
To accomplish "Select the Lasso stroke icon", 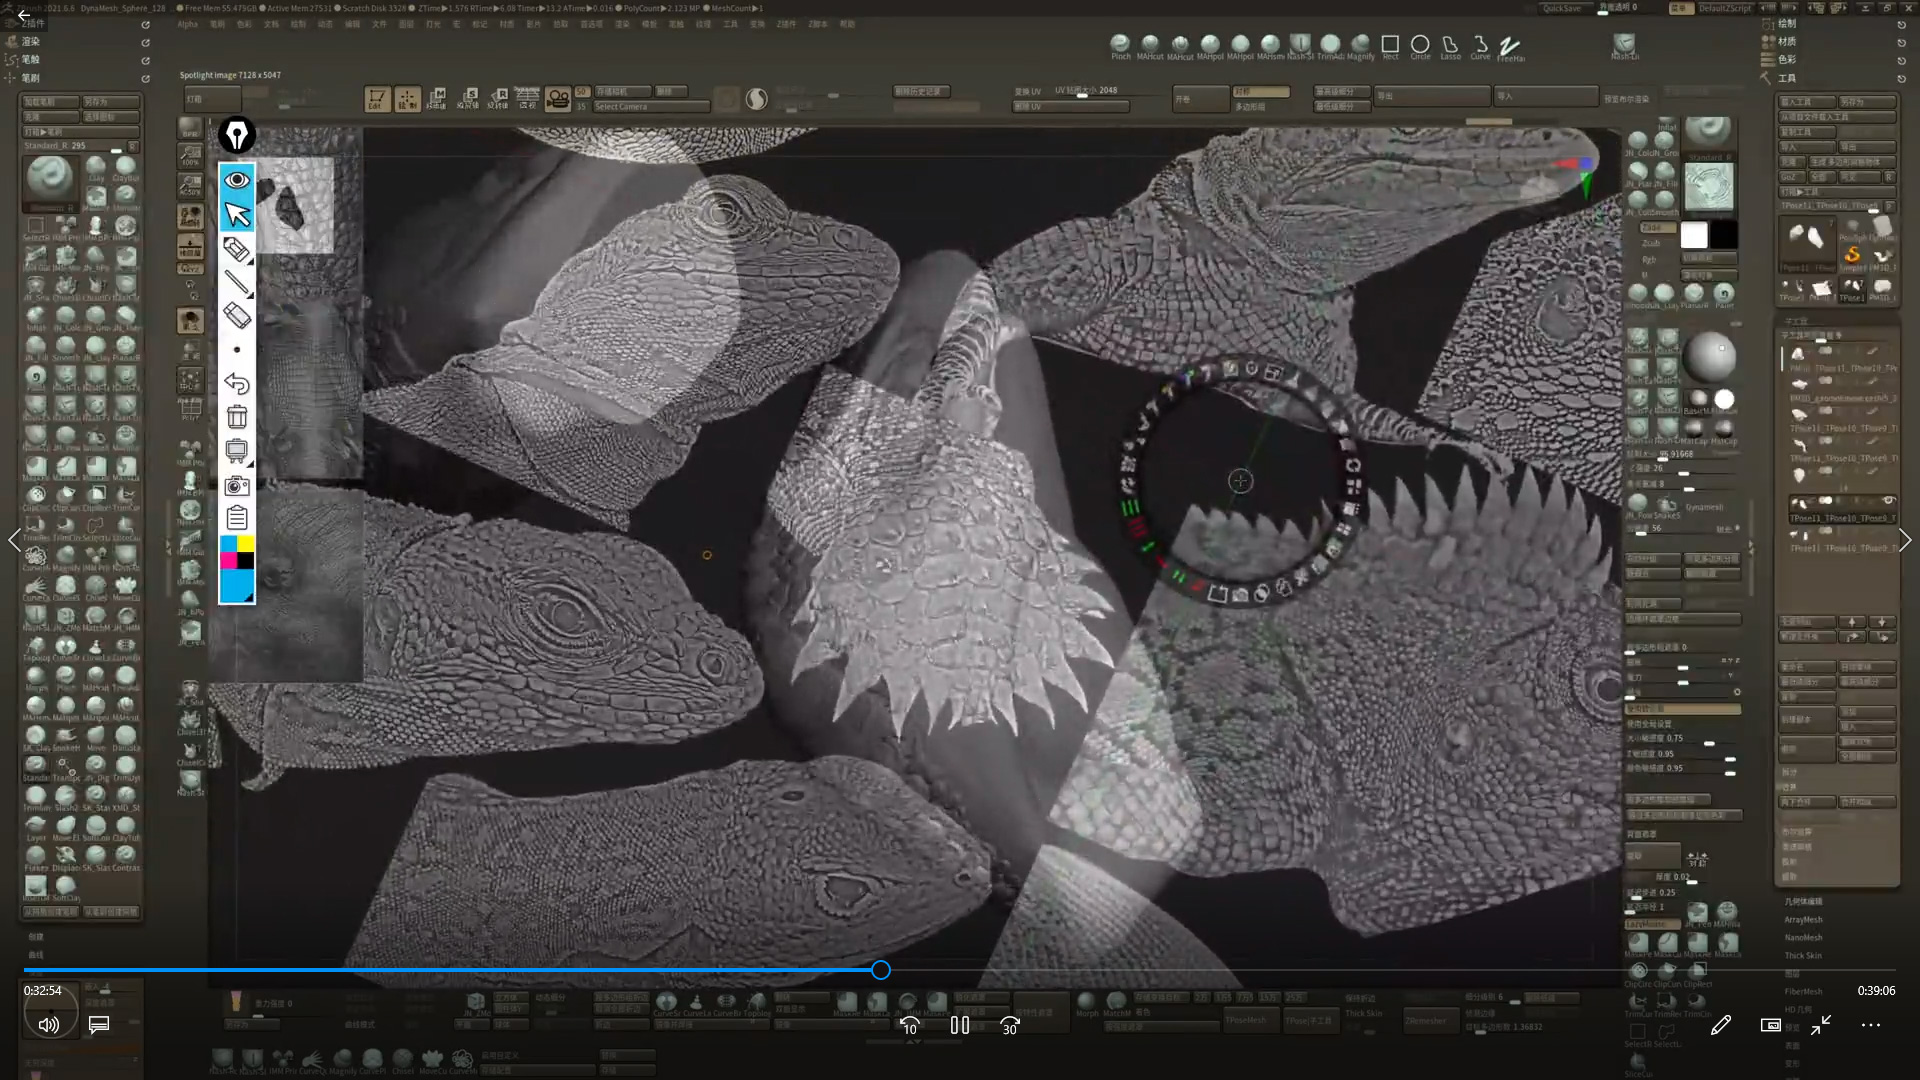I will click(x=1450, y=47).
